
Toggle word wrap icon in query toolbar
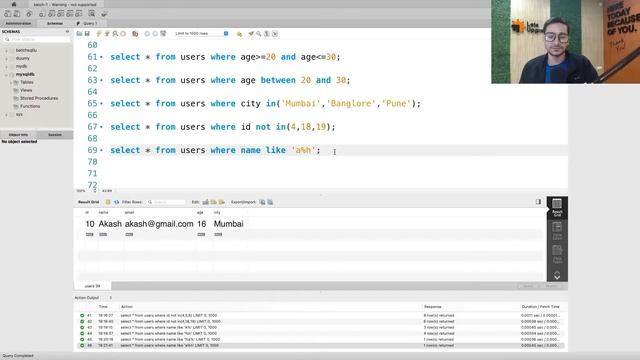coord(275,33)
